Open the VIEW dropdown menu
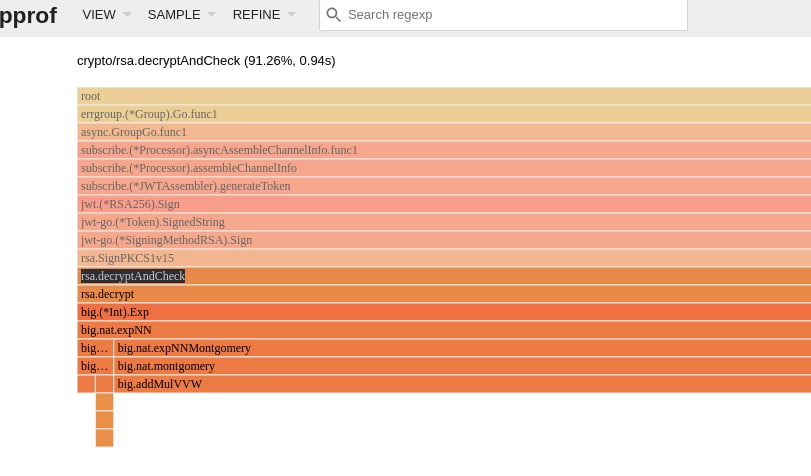Image resolution: width=811 pixels, height=476 pixels. coord(106,14)
